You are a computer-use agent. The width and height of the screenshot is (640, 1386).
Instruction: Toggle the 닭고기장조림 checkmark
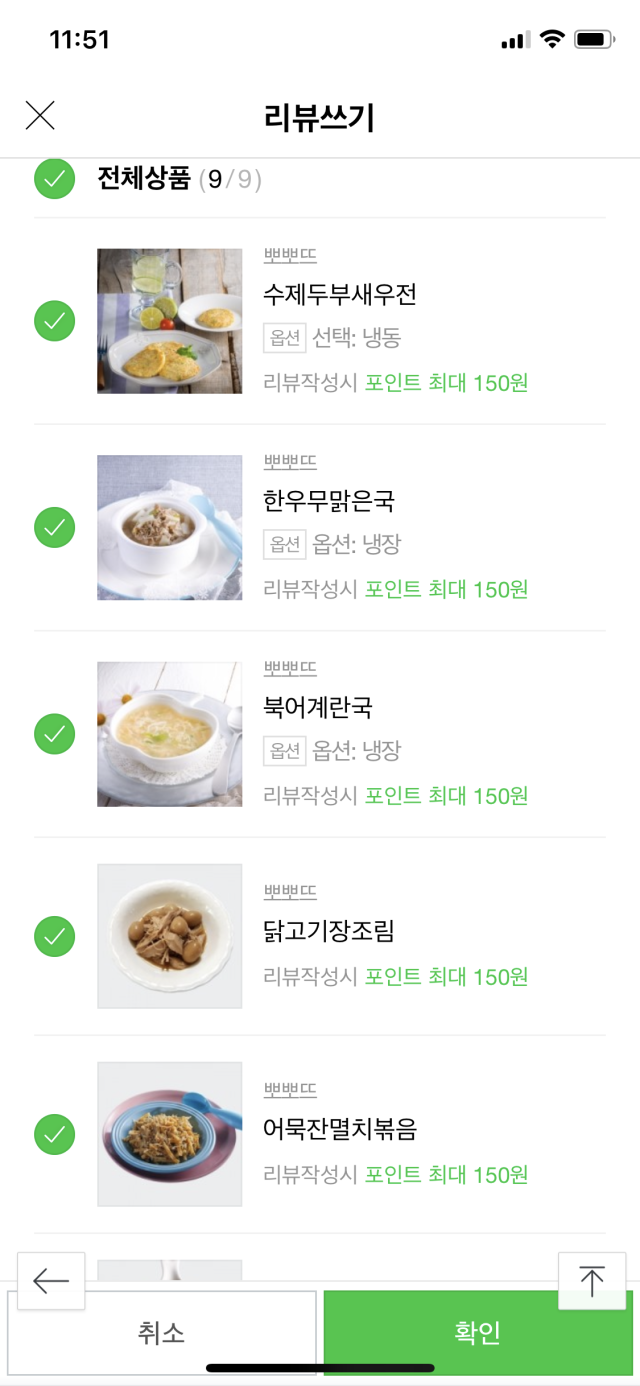click(55, 936)
